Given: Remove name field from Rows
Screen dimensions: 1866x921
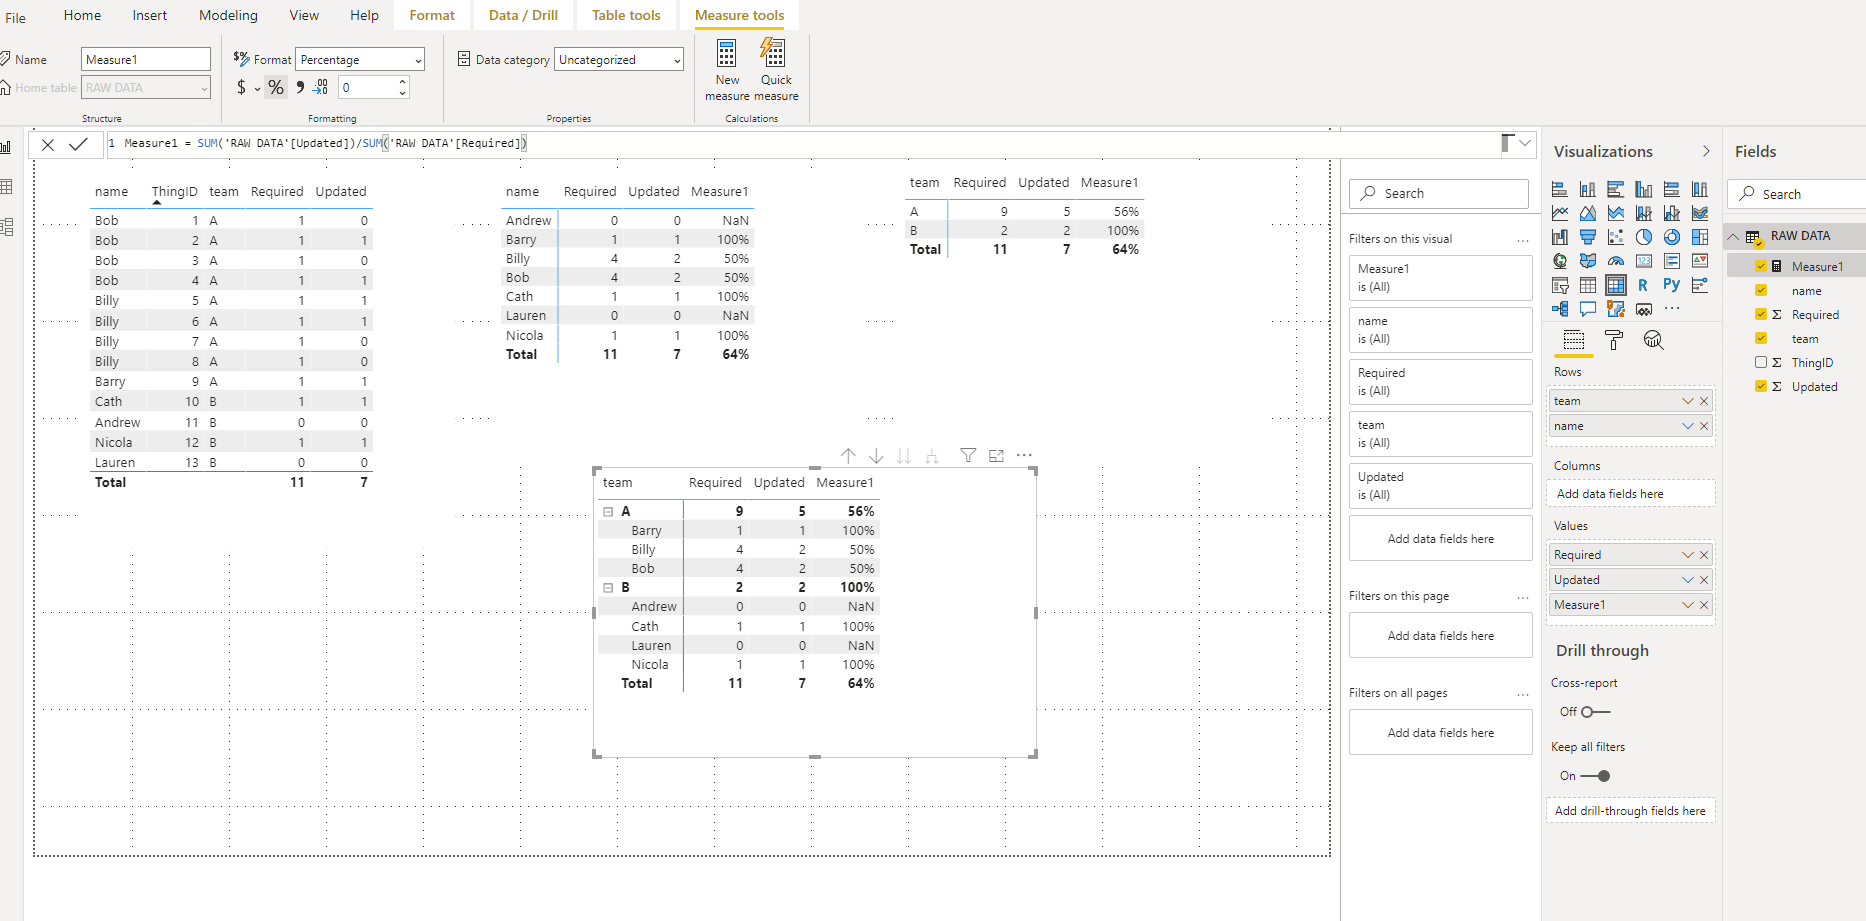Looking at the screenshot, I should [1704, 426].
